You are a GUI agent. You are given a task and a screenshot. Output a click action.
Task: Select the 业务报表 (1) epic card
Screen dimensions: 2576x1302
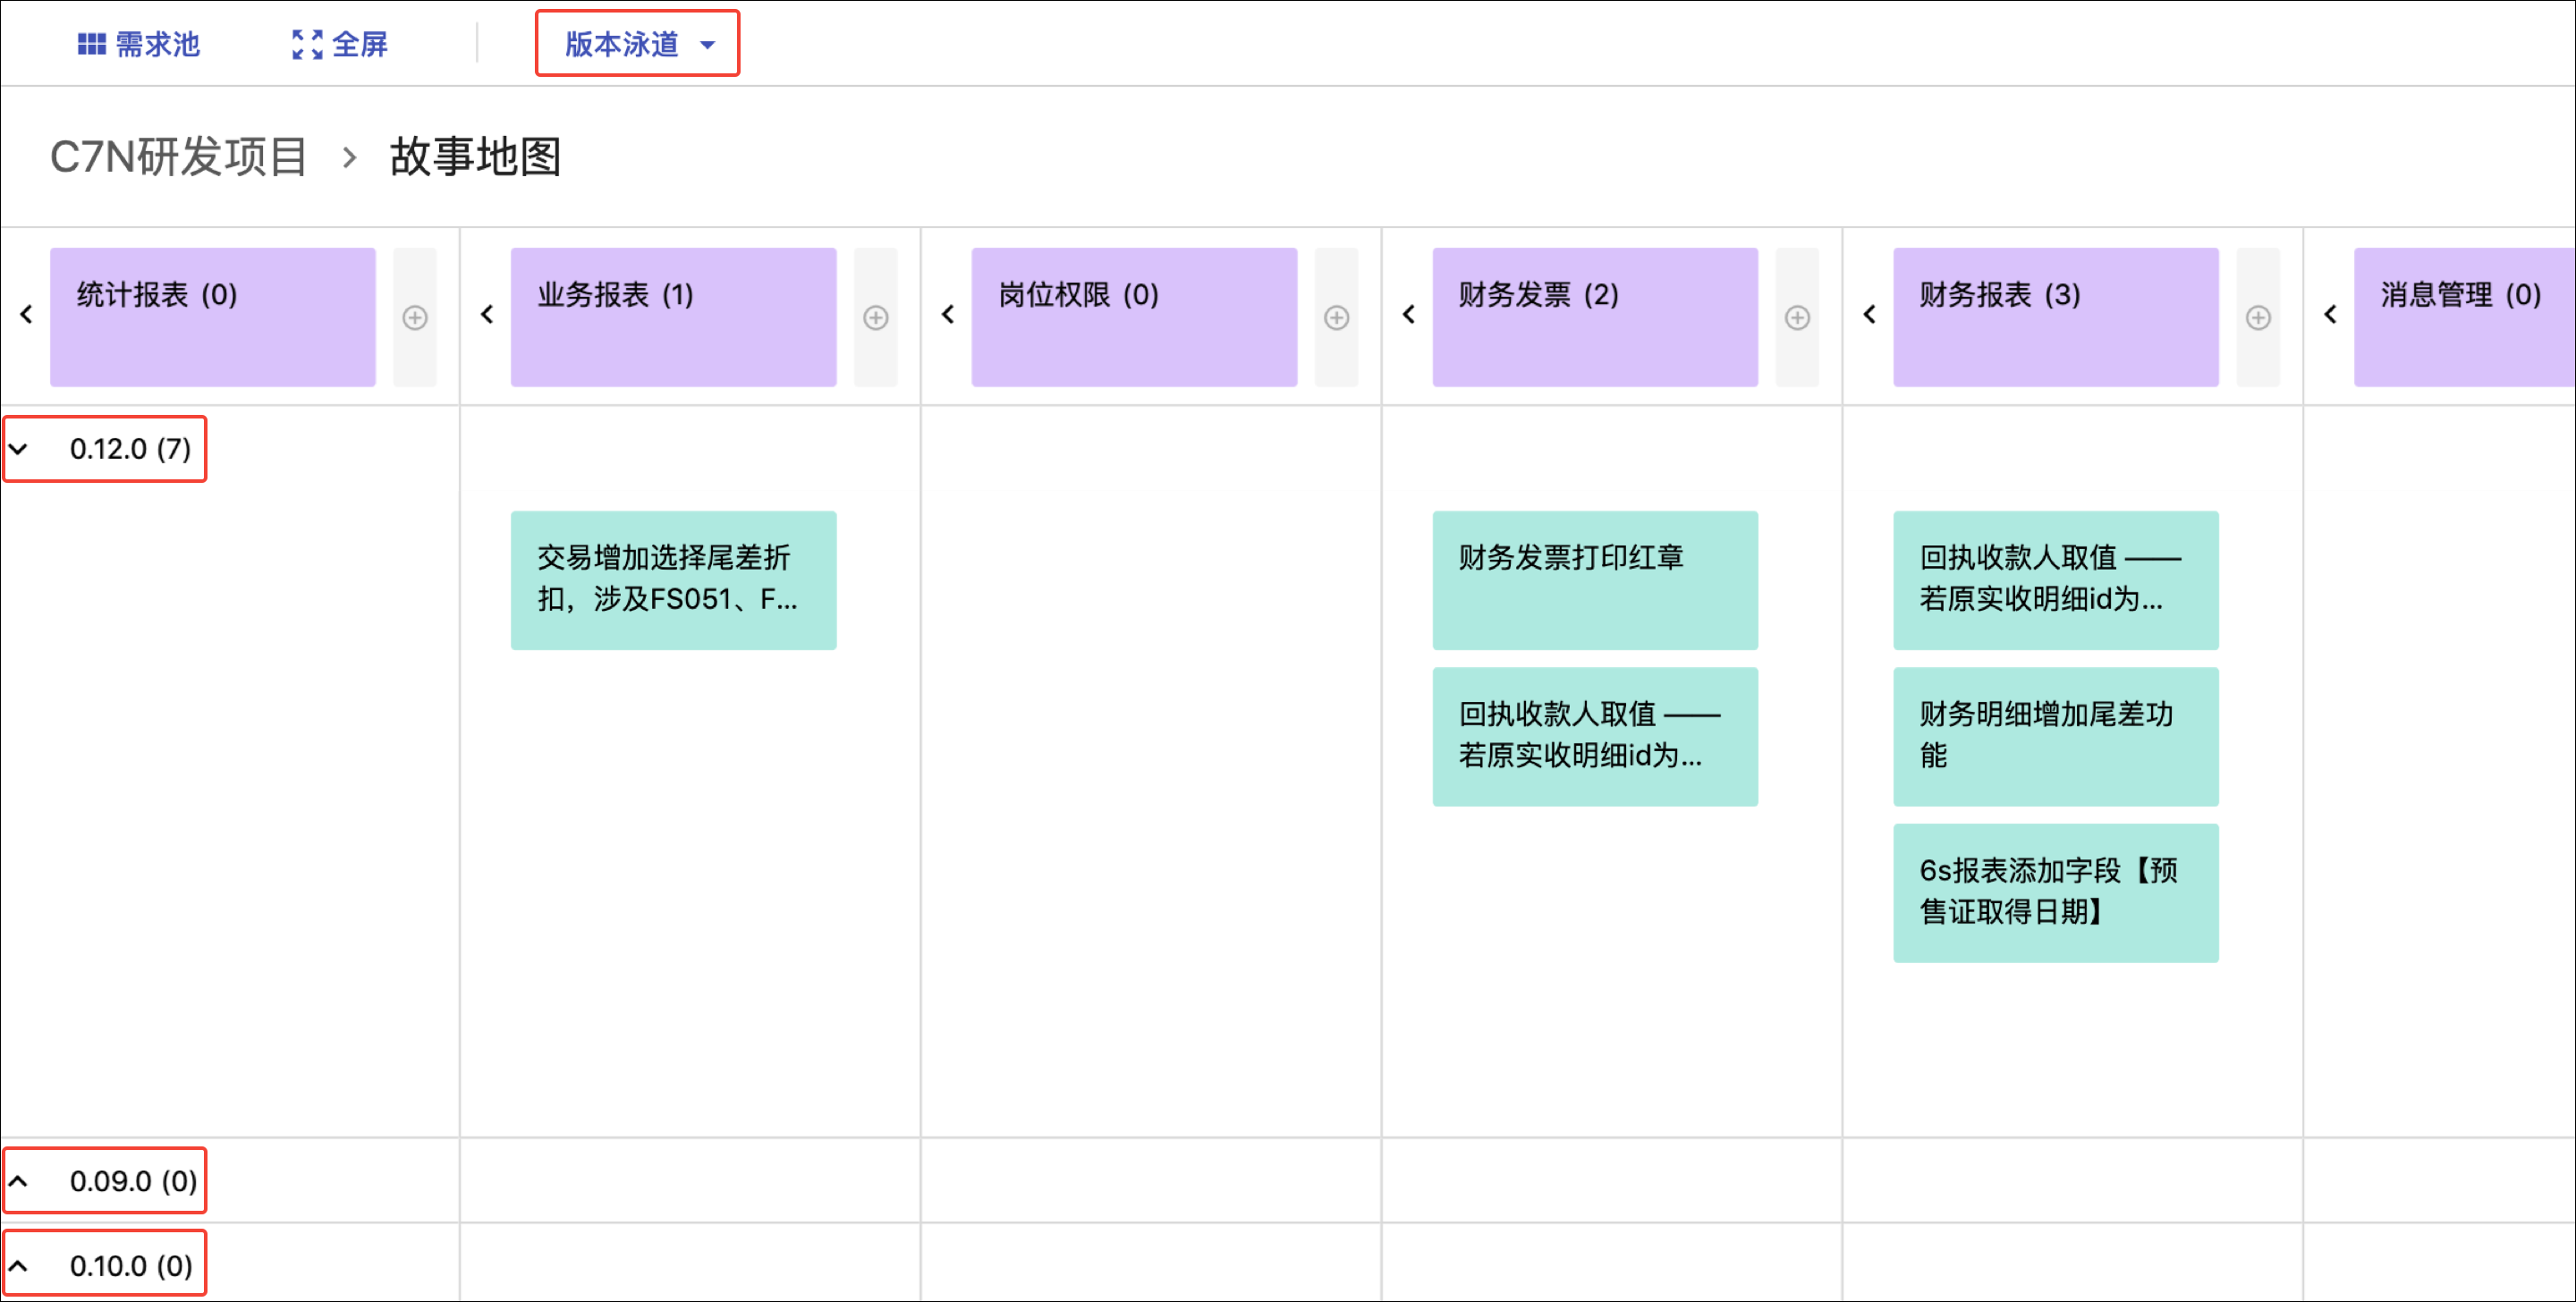(x=674, y=317)
